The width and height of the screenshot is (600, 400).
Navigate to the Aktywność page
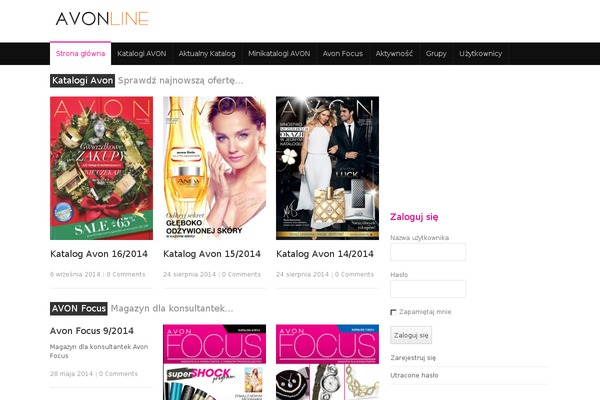(394, 54)
